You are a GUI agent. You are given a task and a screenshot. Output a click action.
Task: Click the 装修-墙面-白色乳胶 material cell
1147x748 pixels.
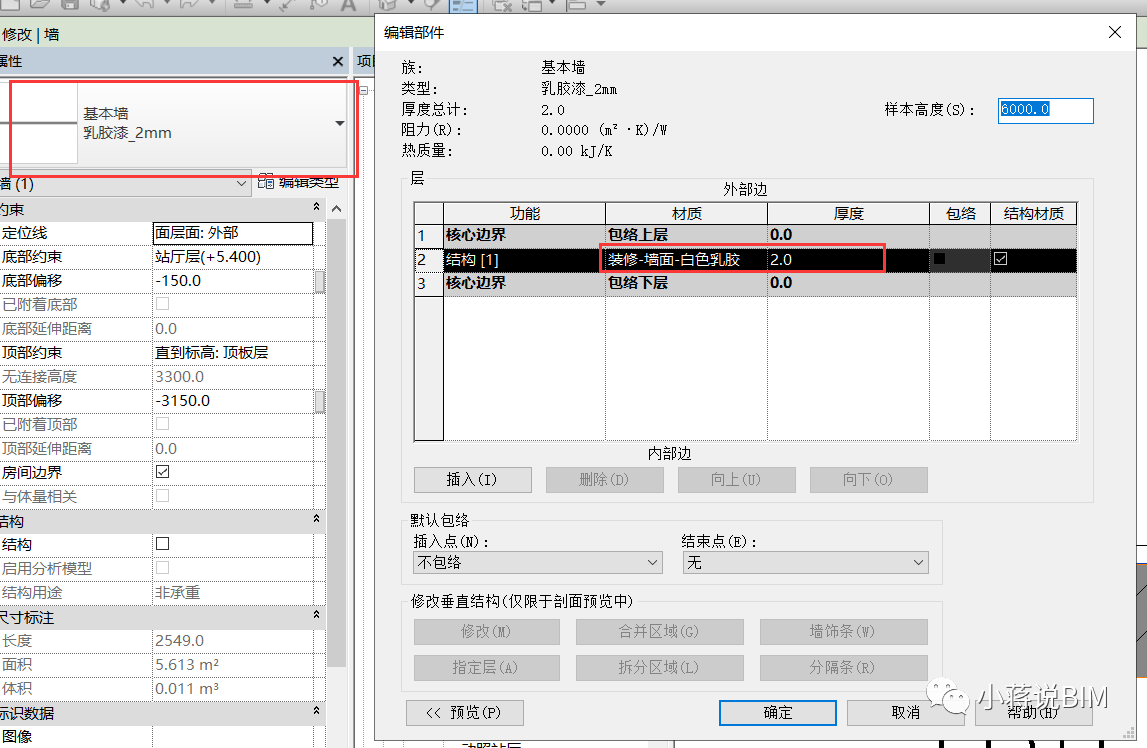coord(686,260)
